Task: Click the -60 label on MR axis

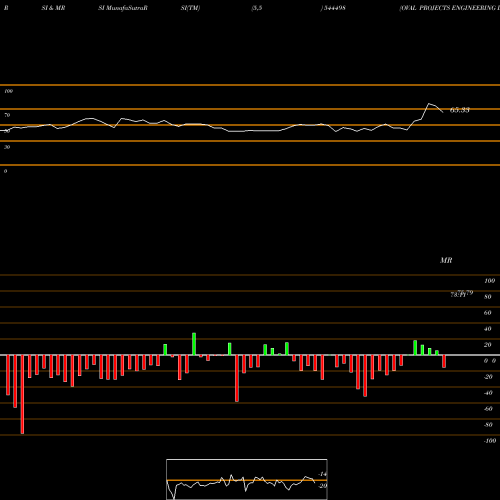Action: (x=488, y=409)
